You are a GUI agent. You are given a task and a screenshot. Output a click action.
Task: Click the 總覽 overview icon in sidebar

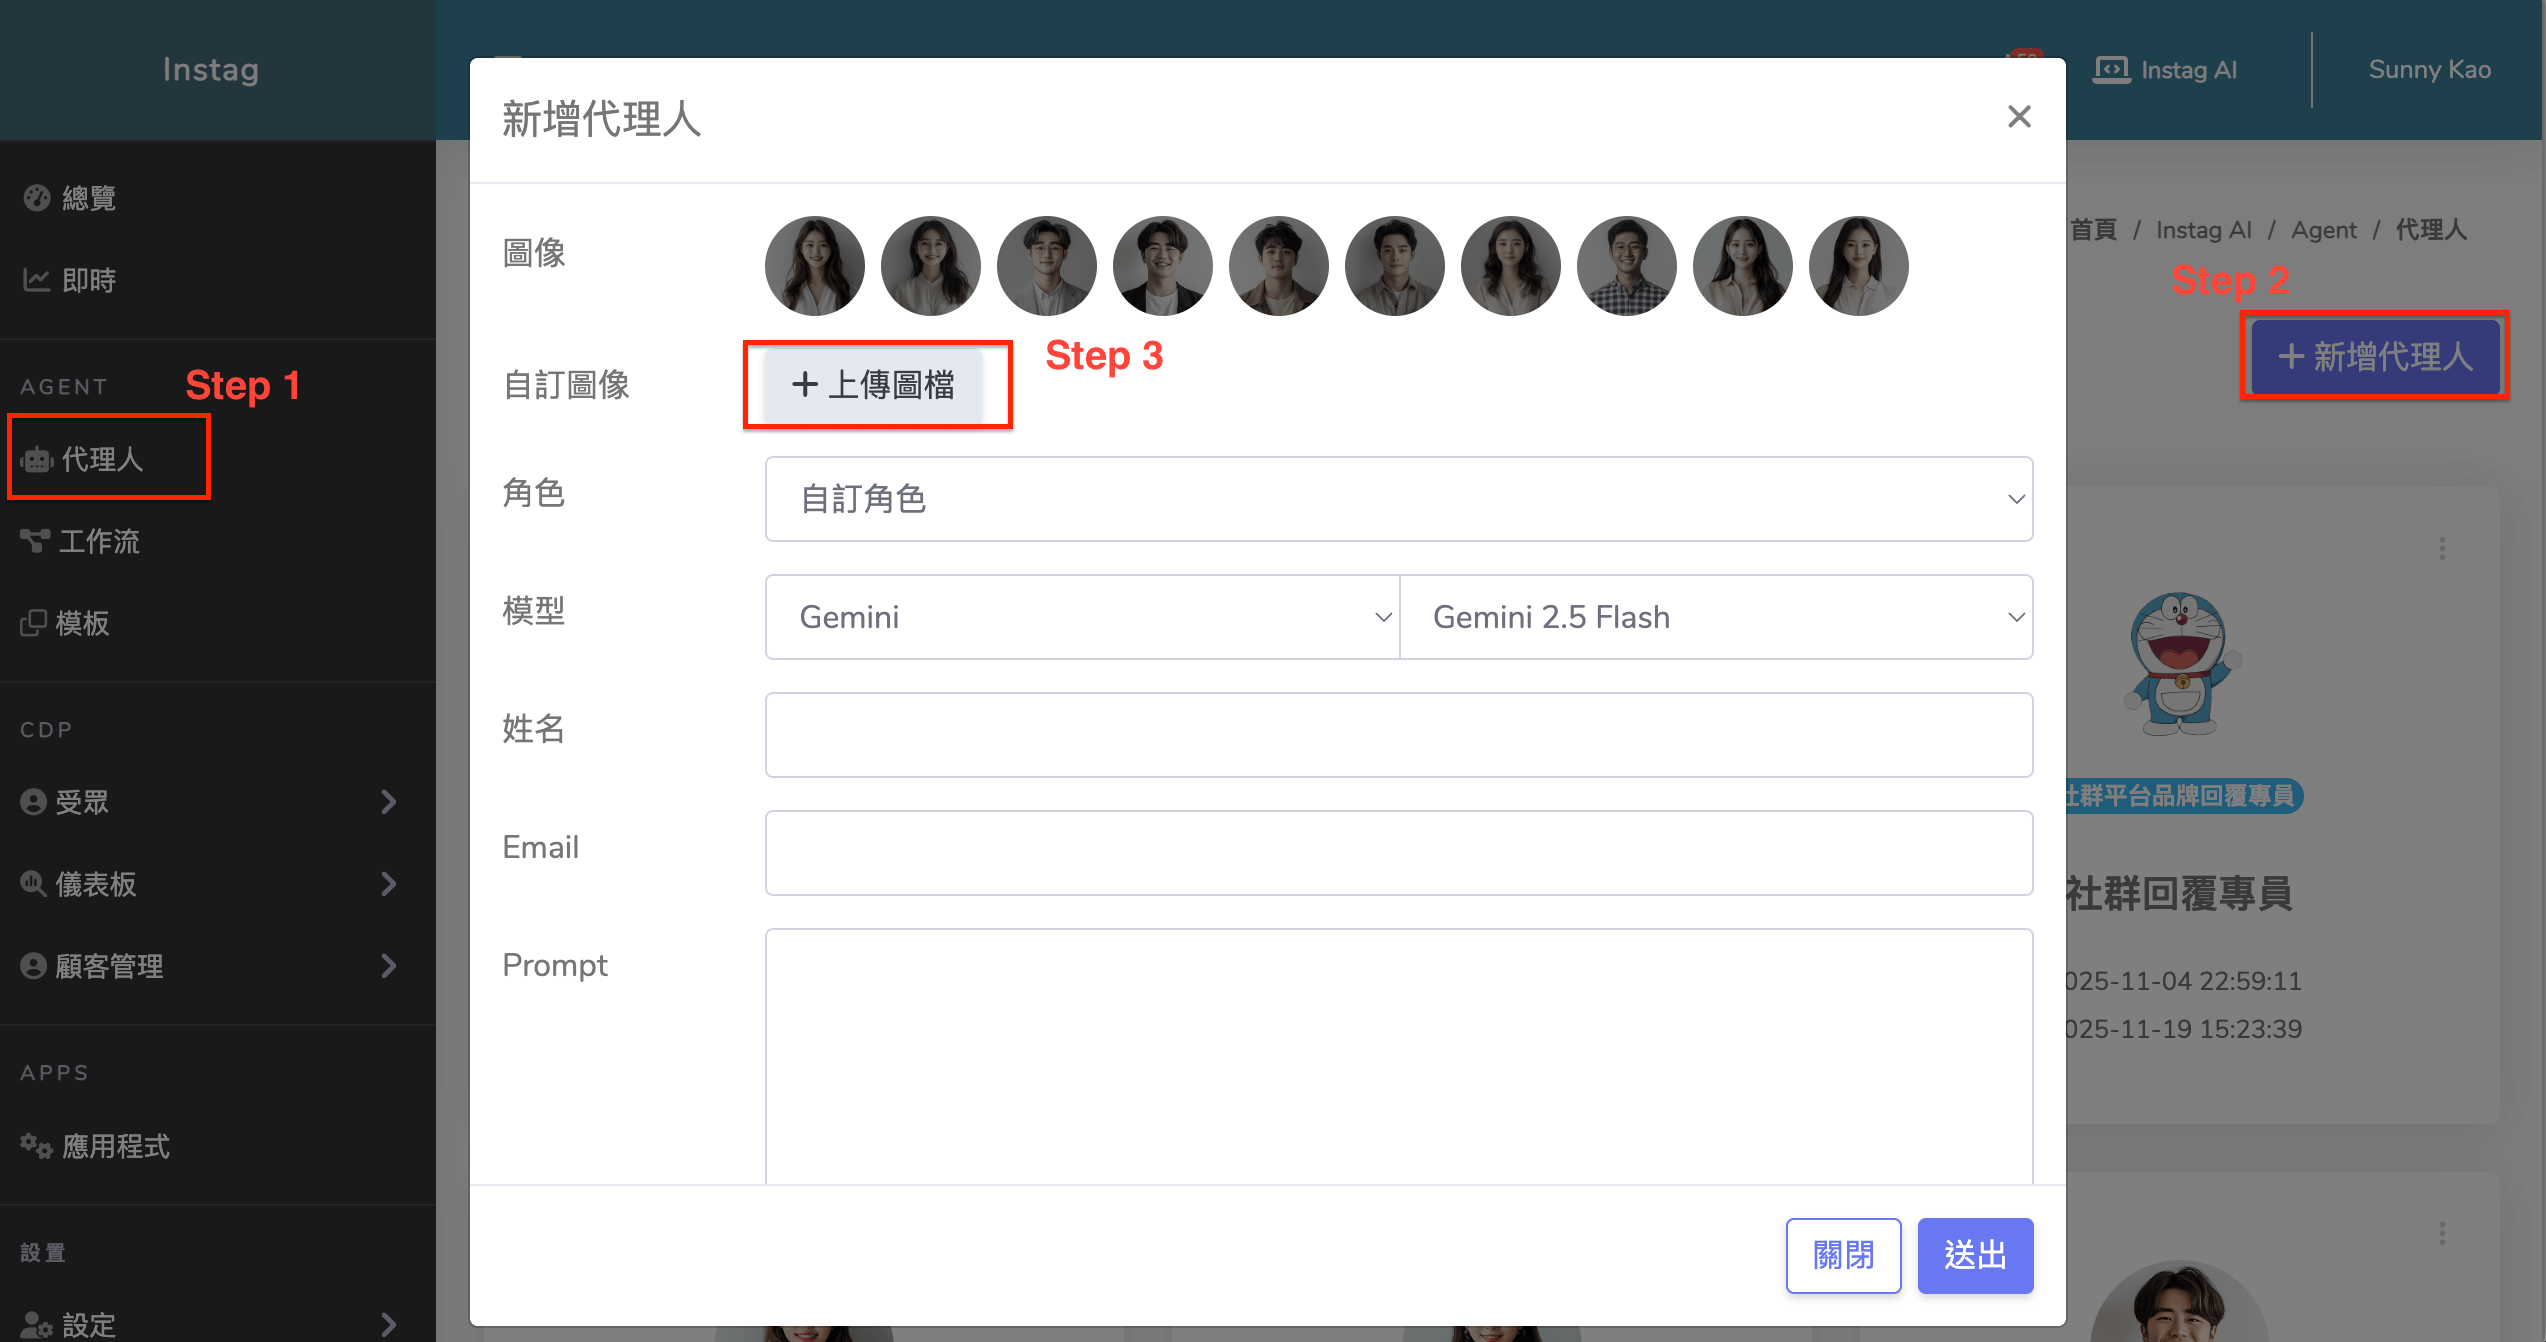[x=37, y=198]
